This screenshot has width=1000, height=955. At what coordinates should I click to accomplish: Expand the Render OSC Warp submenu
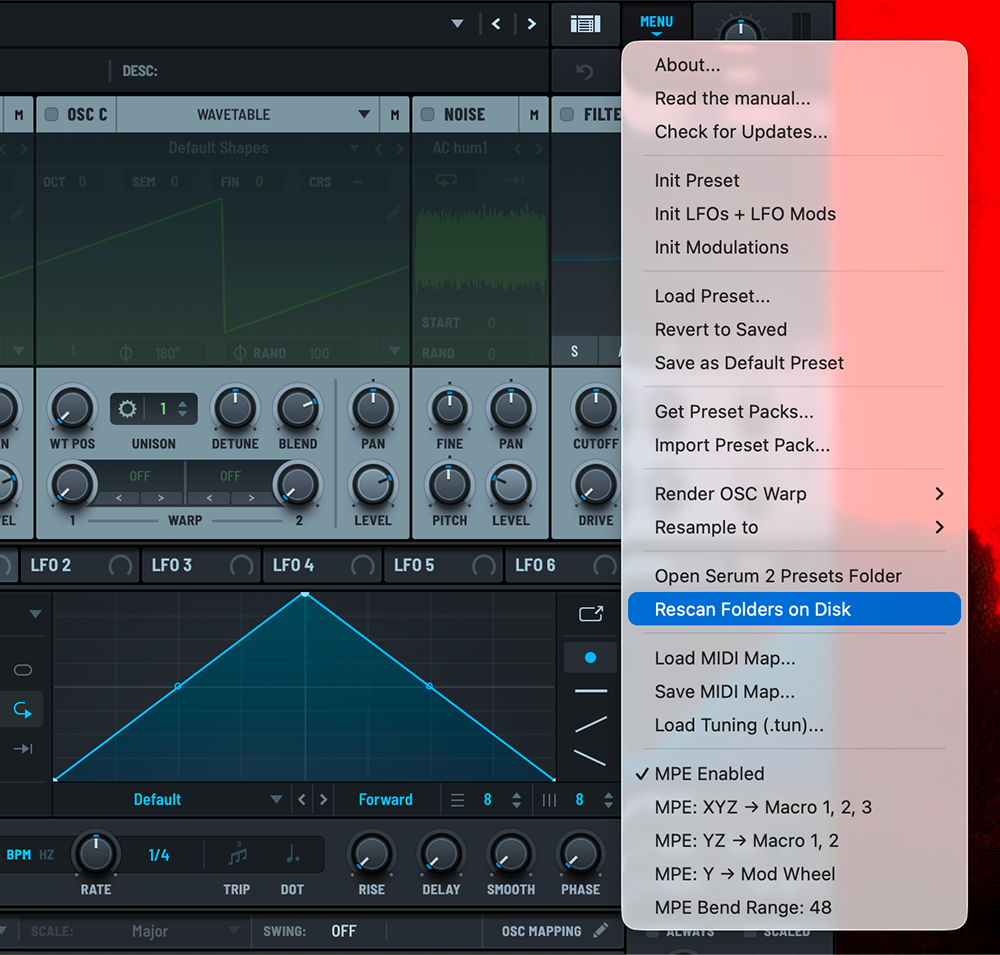[x=794, y=494]
